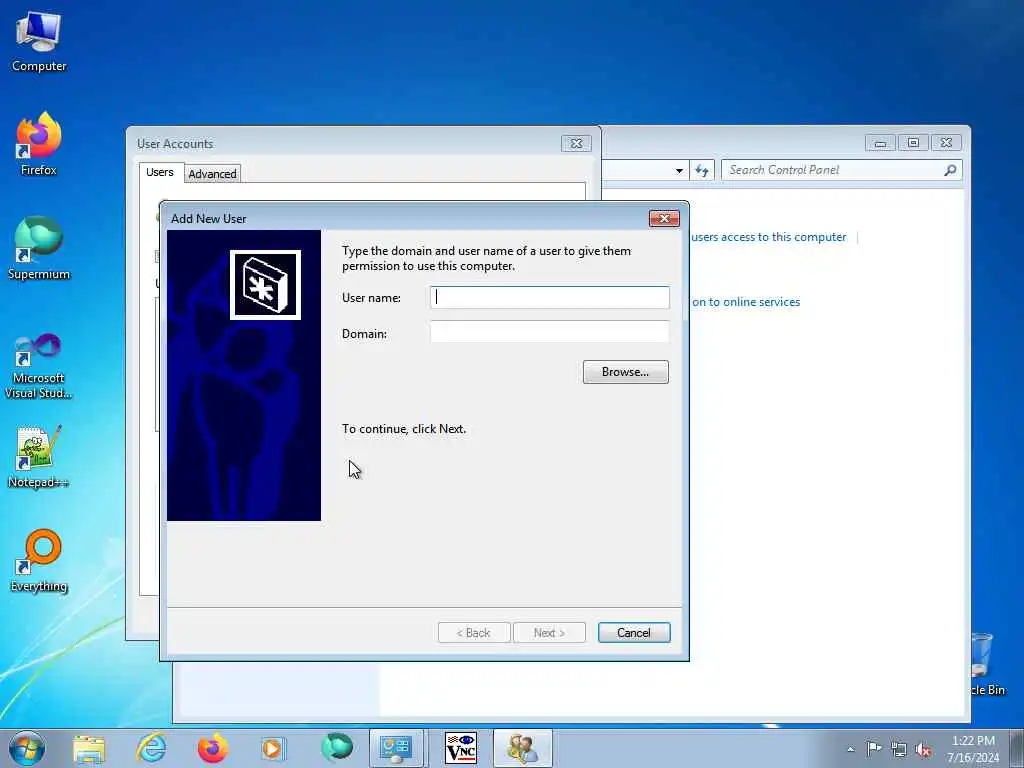1024x768 pixels.
Task: Close the Add New User dialog
Action: (664, 218)
